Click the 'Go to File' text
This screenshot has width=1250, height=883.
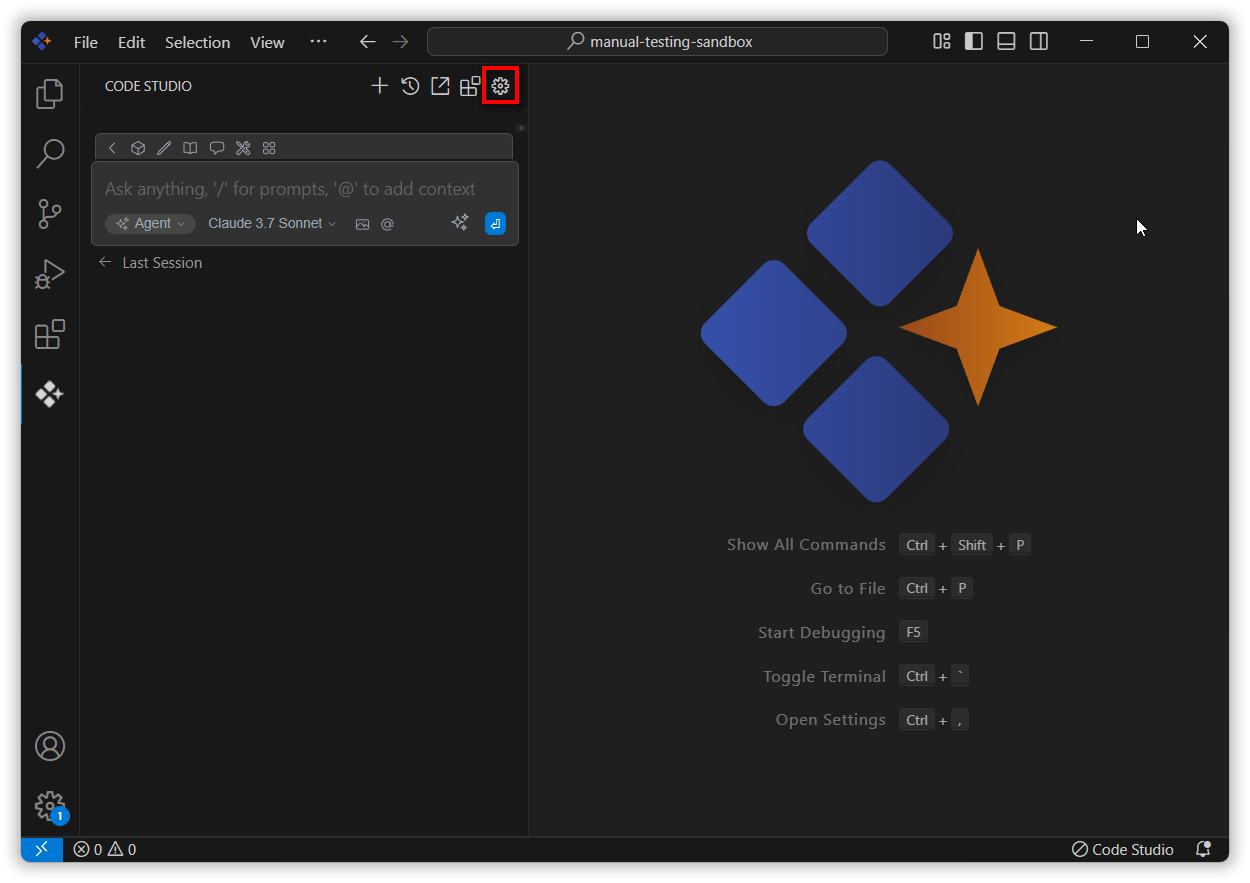pyautogui.click(x=848, y=589)
